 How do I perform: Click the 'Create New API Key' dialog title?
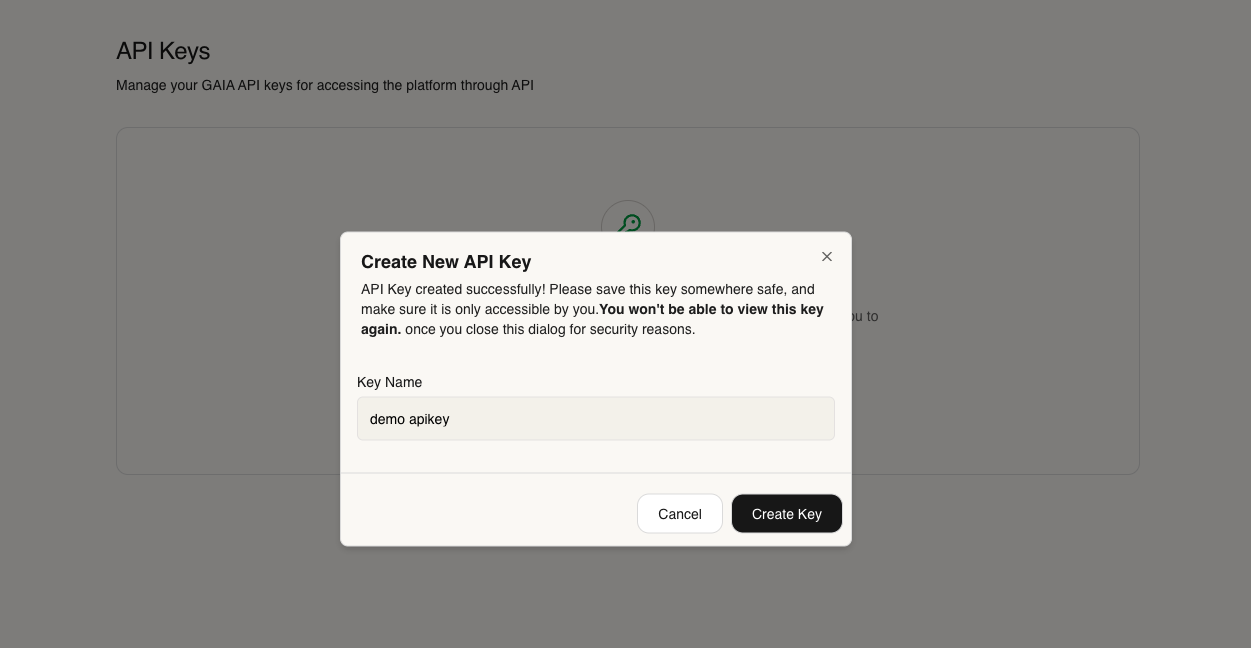(x=446, y=262)
